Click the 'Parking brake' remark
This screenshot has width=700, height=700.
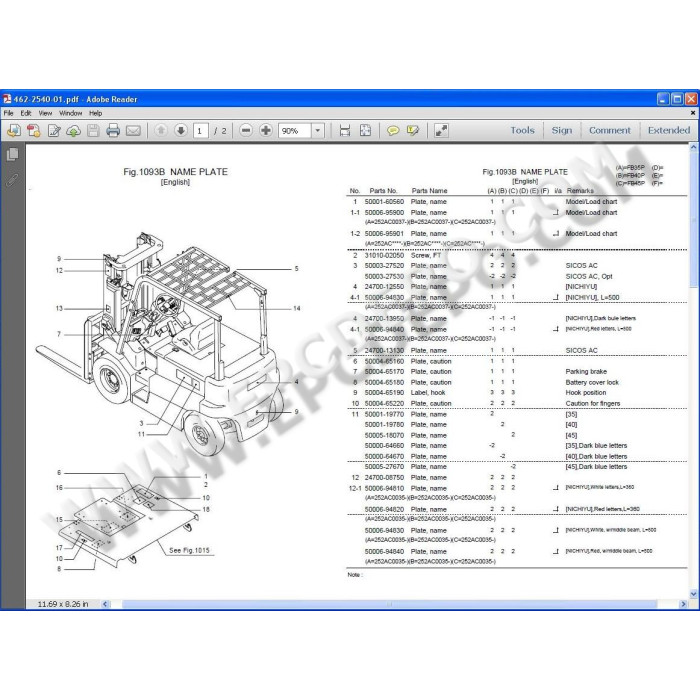coord(586,371)
